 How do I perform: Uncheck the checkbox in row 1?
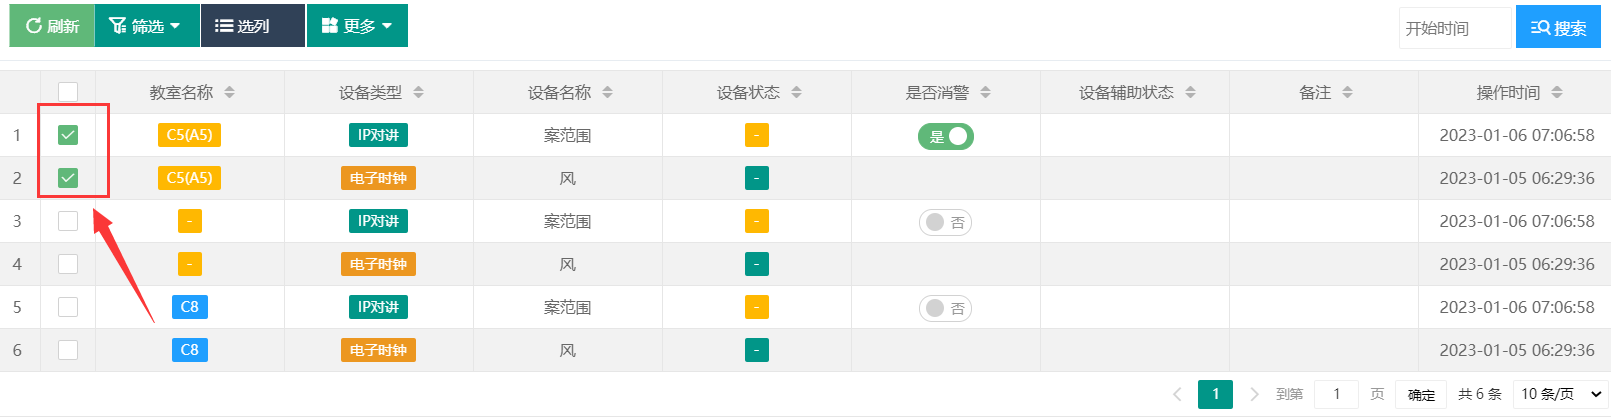(68, 135)
